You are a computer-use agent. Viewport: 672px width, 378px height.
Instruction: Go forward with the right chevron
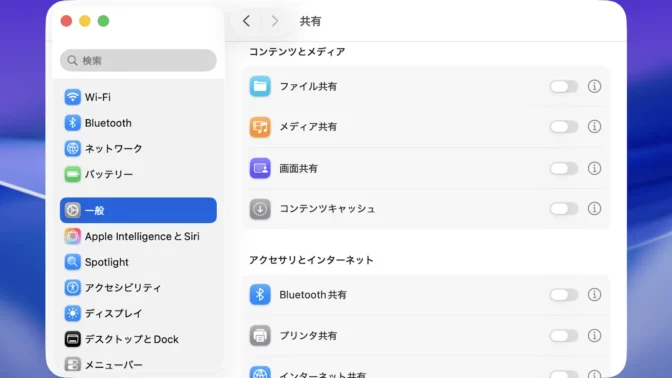point(275,21)
